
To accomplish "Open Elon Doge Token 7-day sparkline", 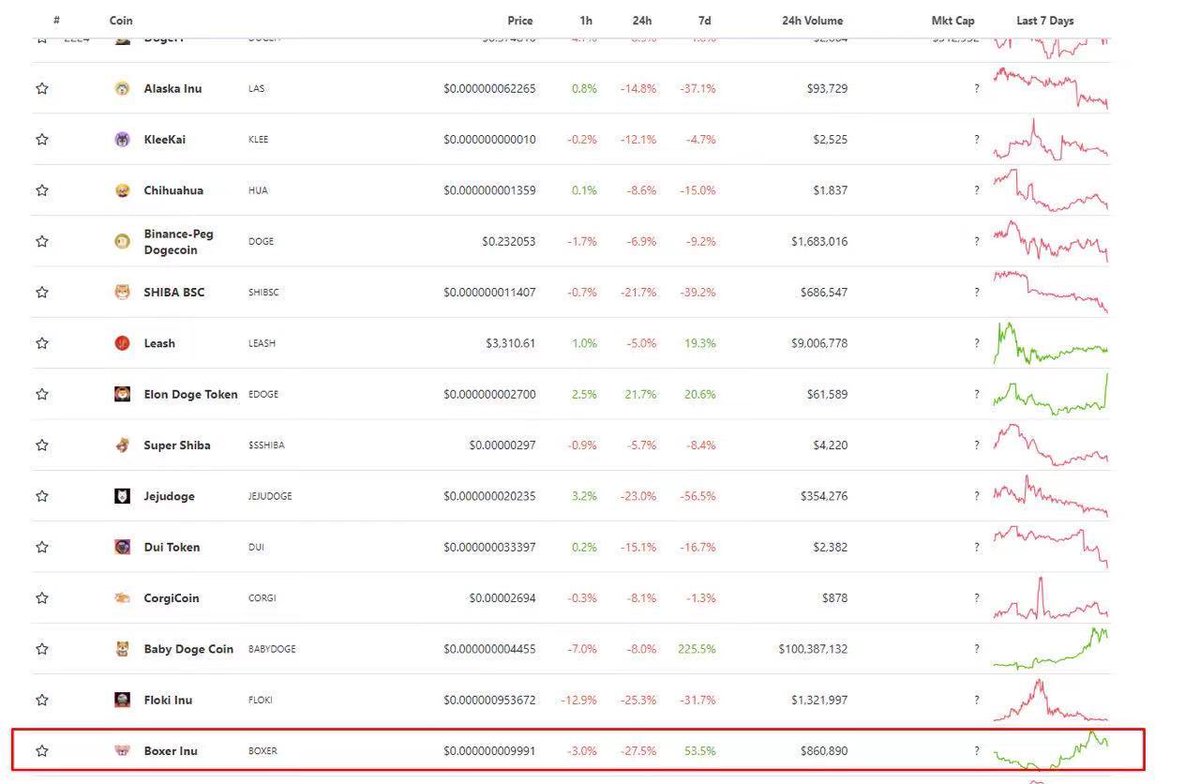I will [1050, 394].
